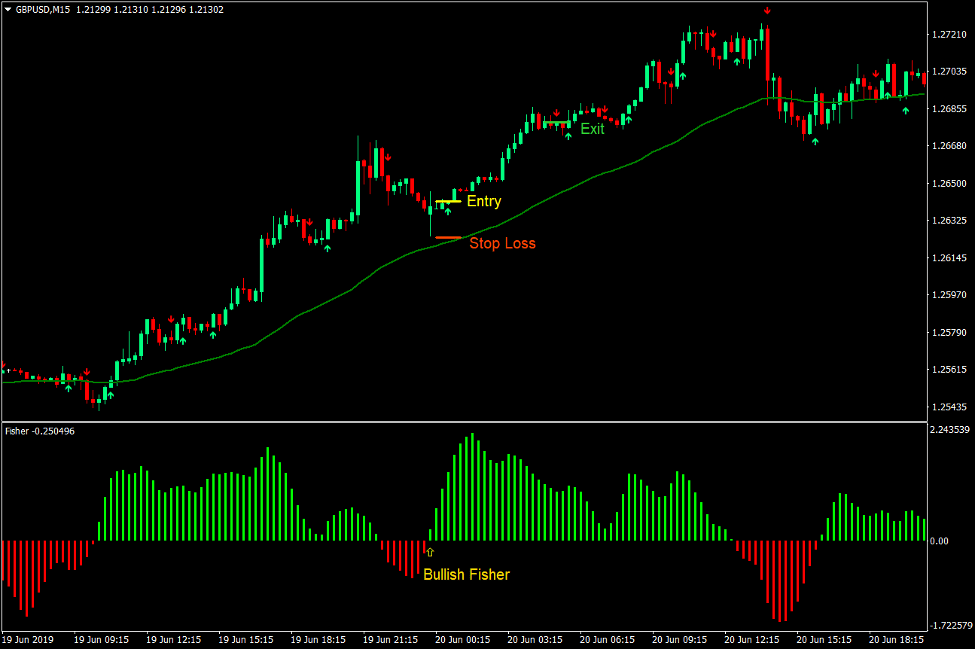Click the green up arrow below Entry line
The width and height of the screenshot is (977, 650).
click(448, 212)
